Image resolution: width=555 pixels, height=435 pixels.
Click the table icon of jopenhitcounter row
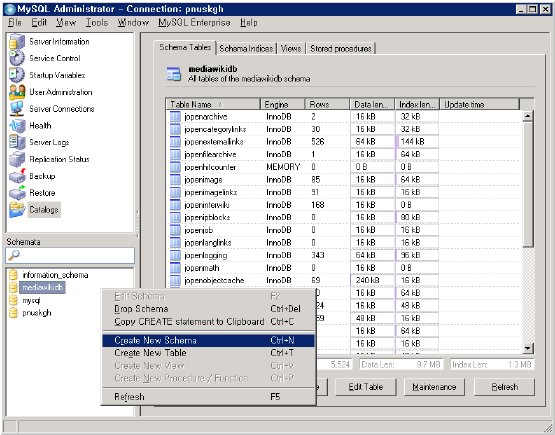(175, 167)
